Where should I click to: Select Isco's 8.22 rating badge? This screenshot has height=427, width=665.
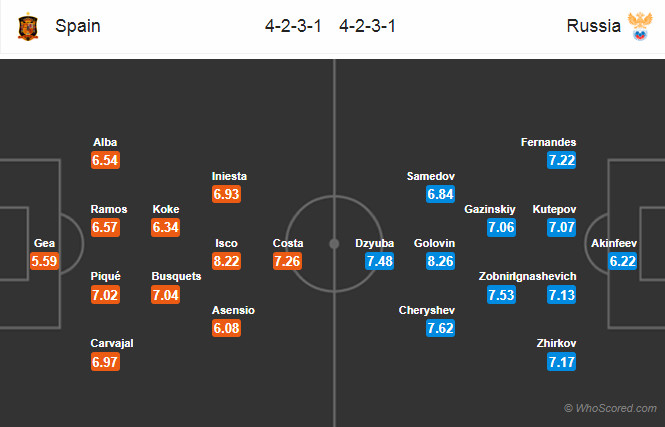click(226, 261)
